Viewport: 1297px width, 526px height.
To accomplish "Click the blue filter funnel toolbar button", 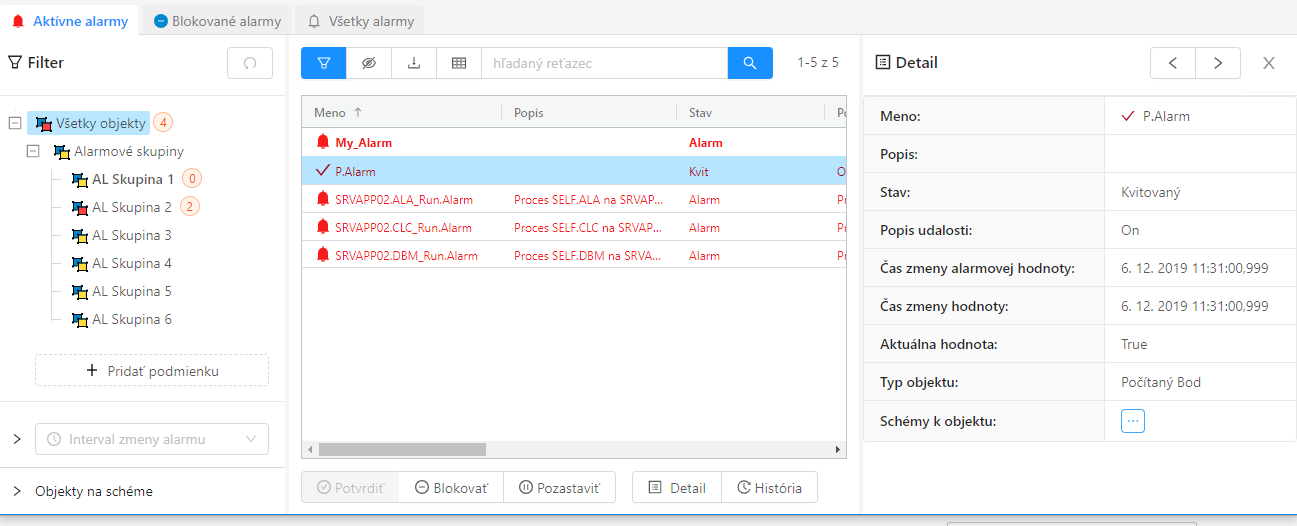I will tap(323, 63).
